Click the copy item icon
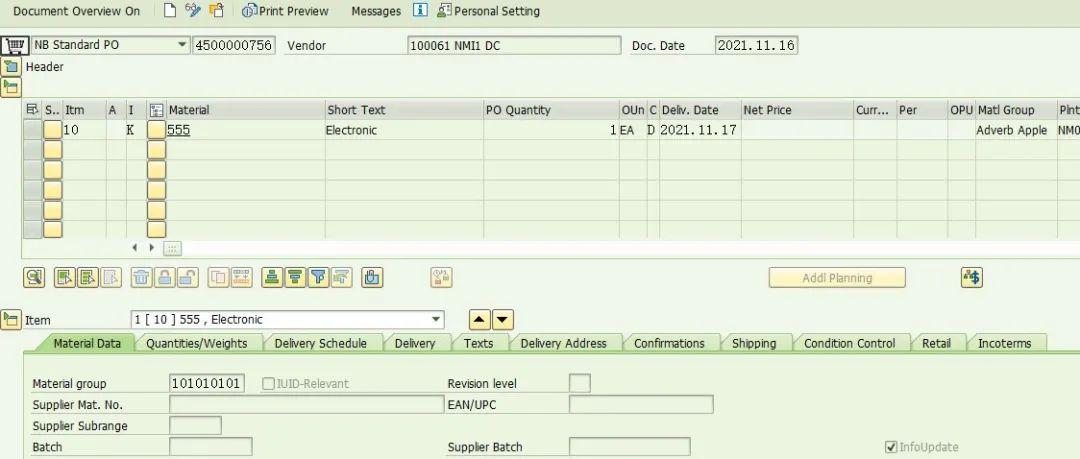 pyautogui.click(x=218, y=278)
